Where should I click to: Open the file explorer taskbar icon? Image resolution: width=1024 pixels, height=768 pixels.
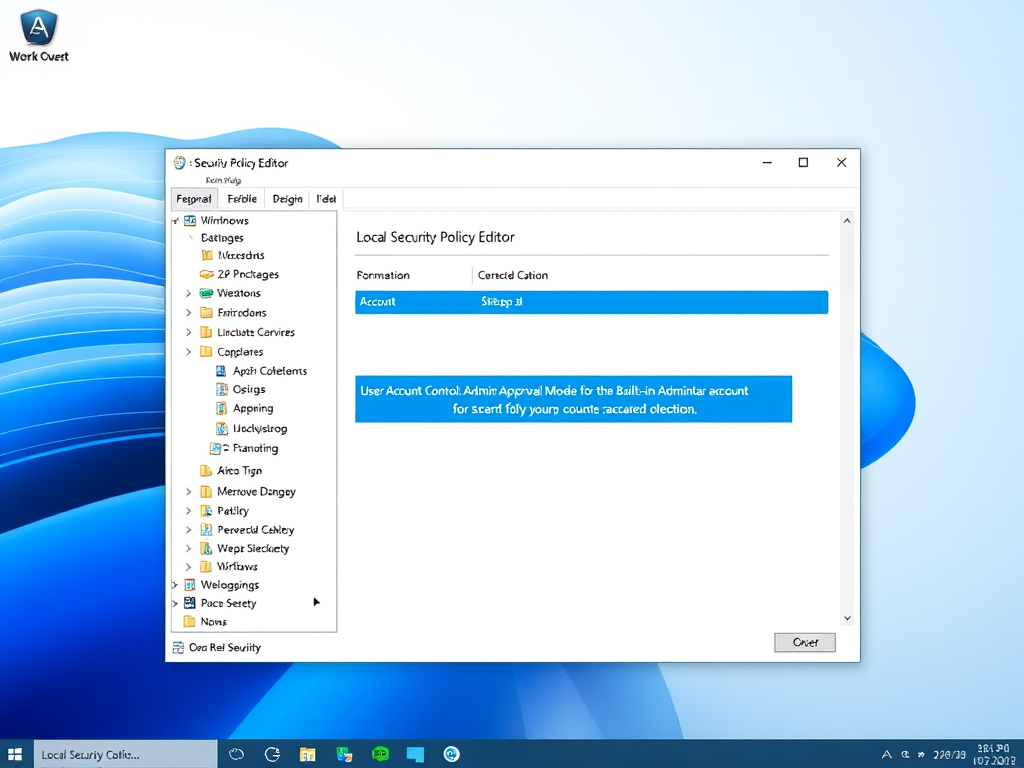point(308,754)
